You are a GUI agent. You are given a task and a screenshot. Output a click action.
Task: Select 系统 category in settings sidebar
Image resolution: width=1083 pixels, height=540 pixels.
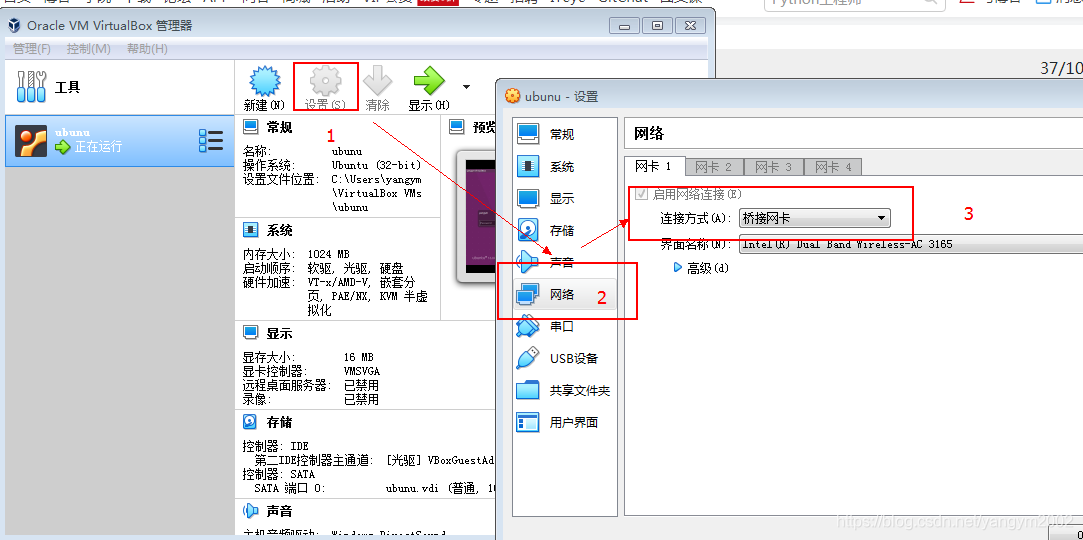(565, 166)
